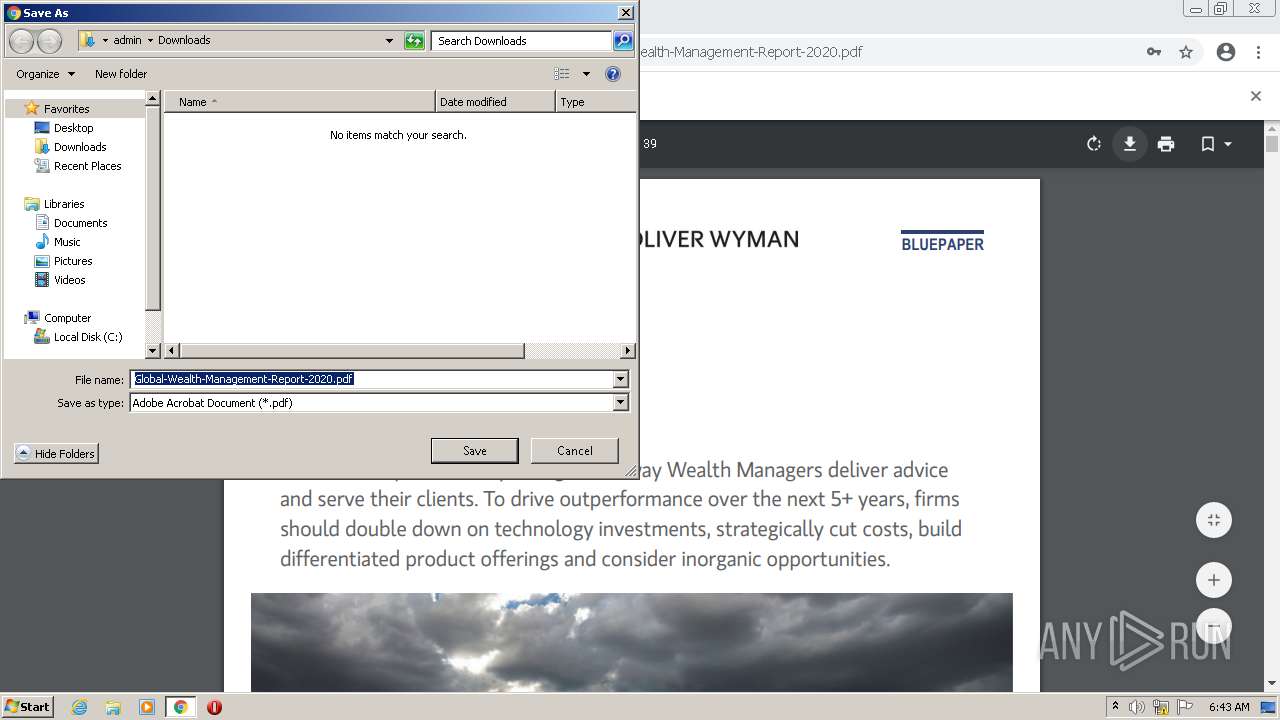Print the PDF document
Viewport: 1280px width, 720px height.
(1166, 144)
